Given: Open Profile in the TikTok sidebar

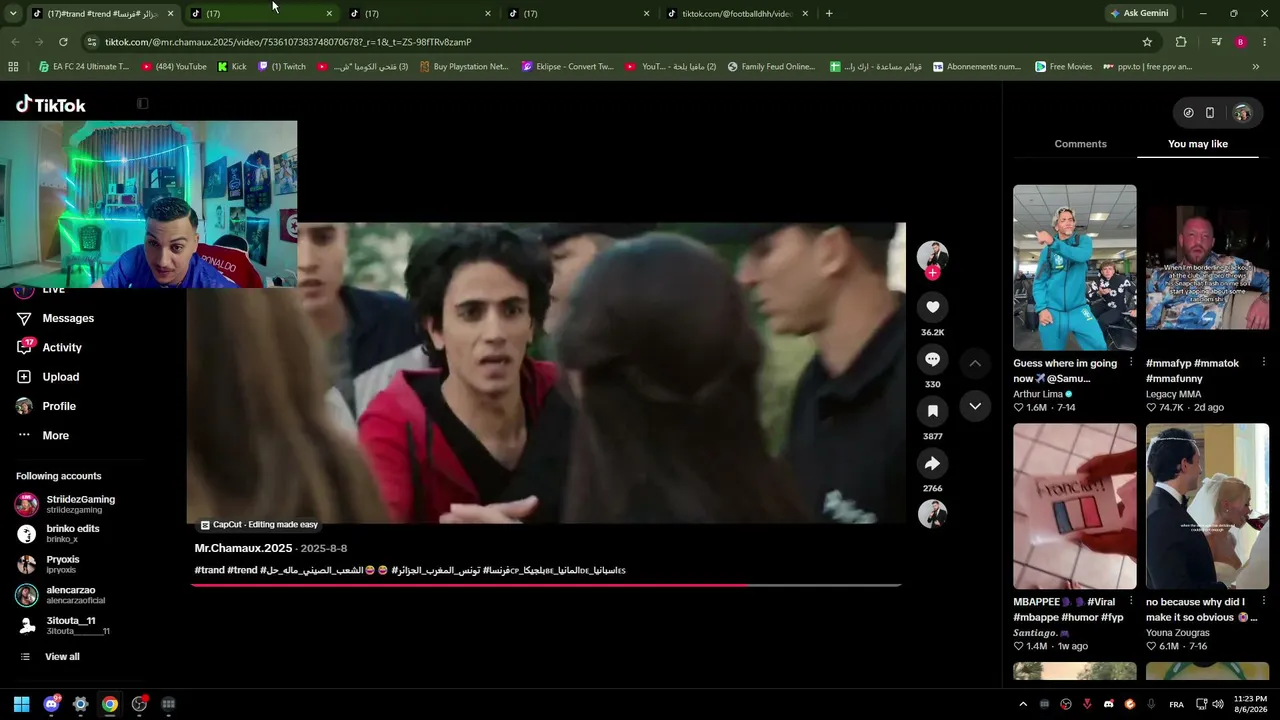Looking at the screenshot, I should pos(59,406).
